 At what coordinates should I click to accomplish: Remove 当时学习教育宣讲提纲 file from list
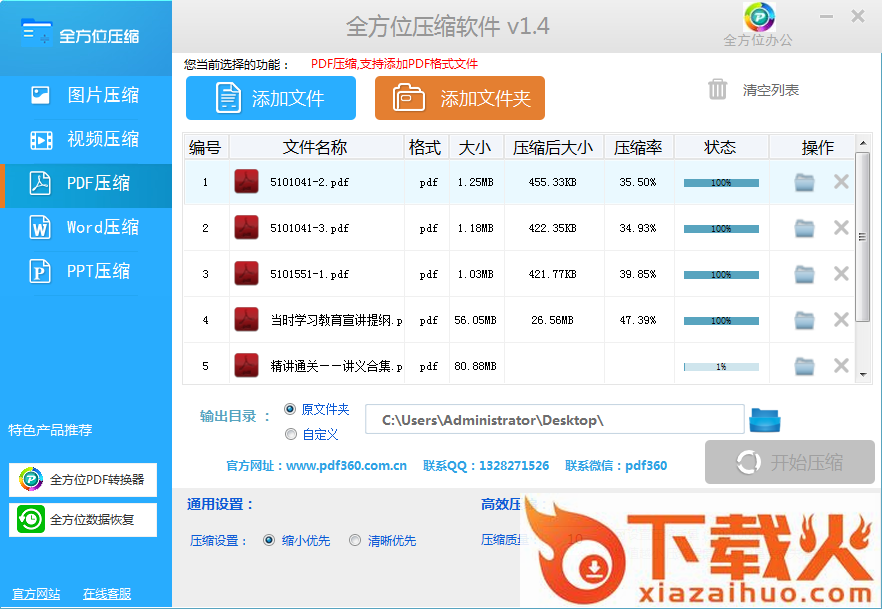coord(841,320)
